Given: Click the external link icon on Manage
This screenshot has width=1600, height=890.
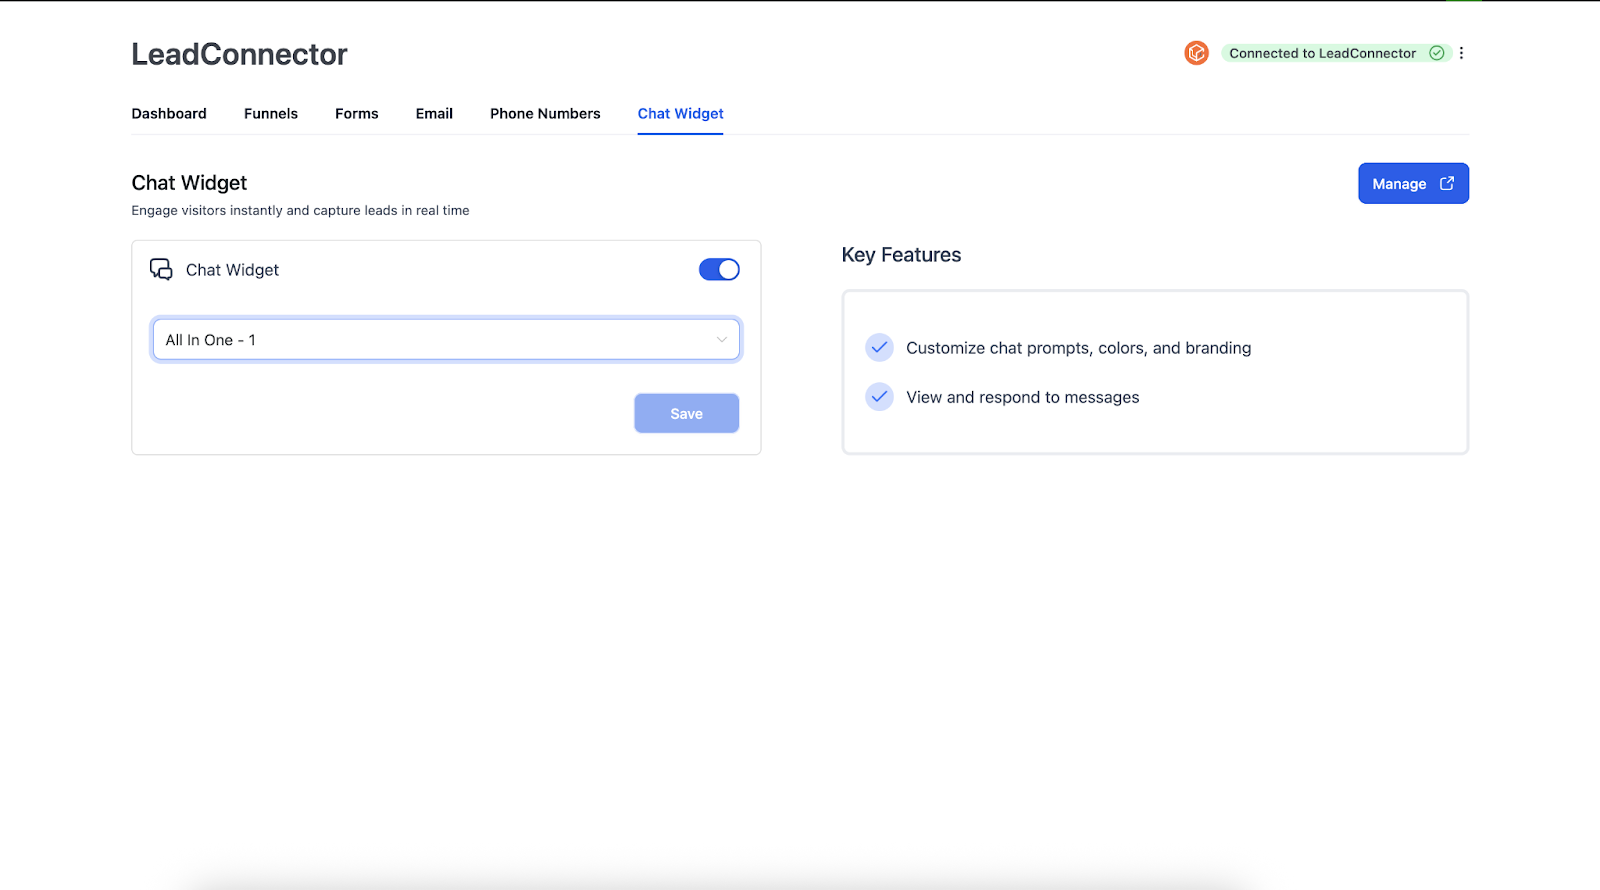Looking at the screenshot, I should point(1446,183).
